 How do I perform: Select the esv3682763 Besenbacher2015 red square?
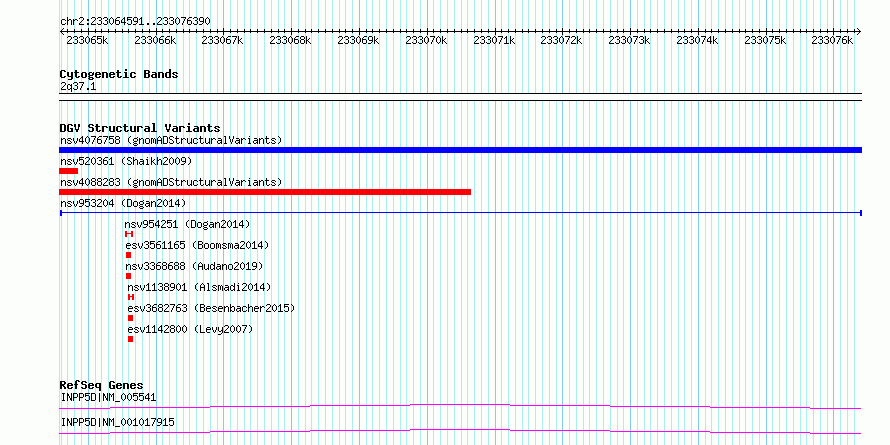pos(131,318)
